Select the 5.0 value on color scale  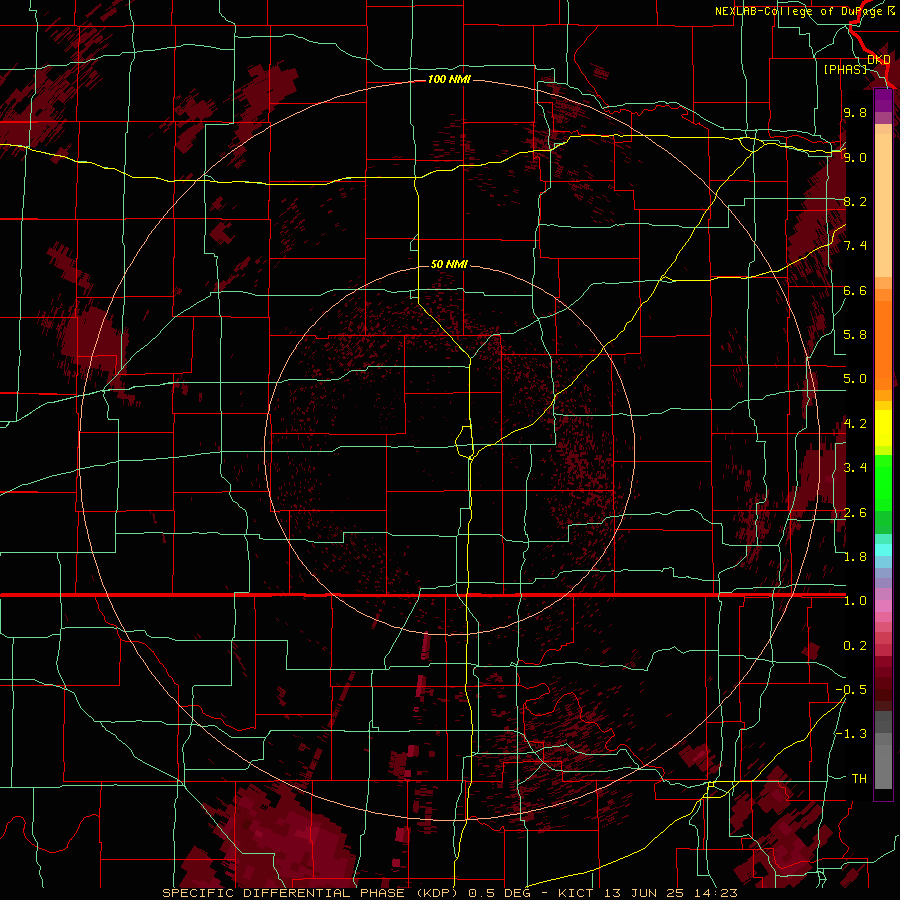click(855, 379)
